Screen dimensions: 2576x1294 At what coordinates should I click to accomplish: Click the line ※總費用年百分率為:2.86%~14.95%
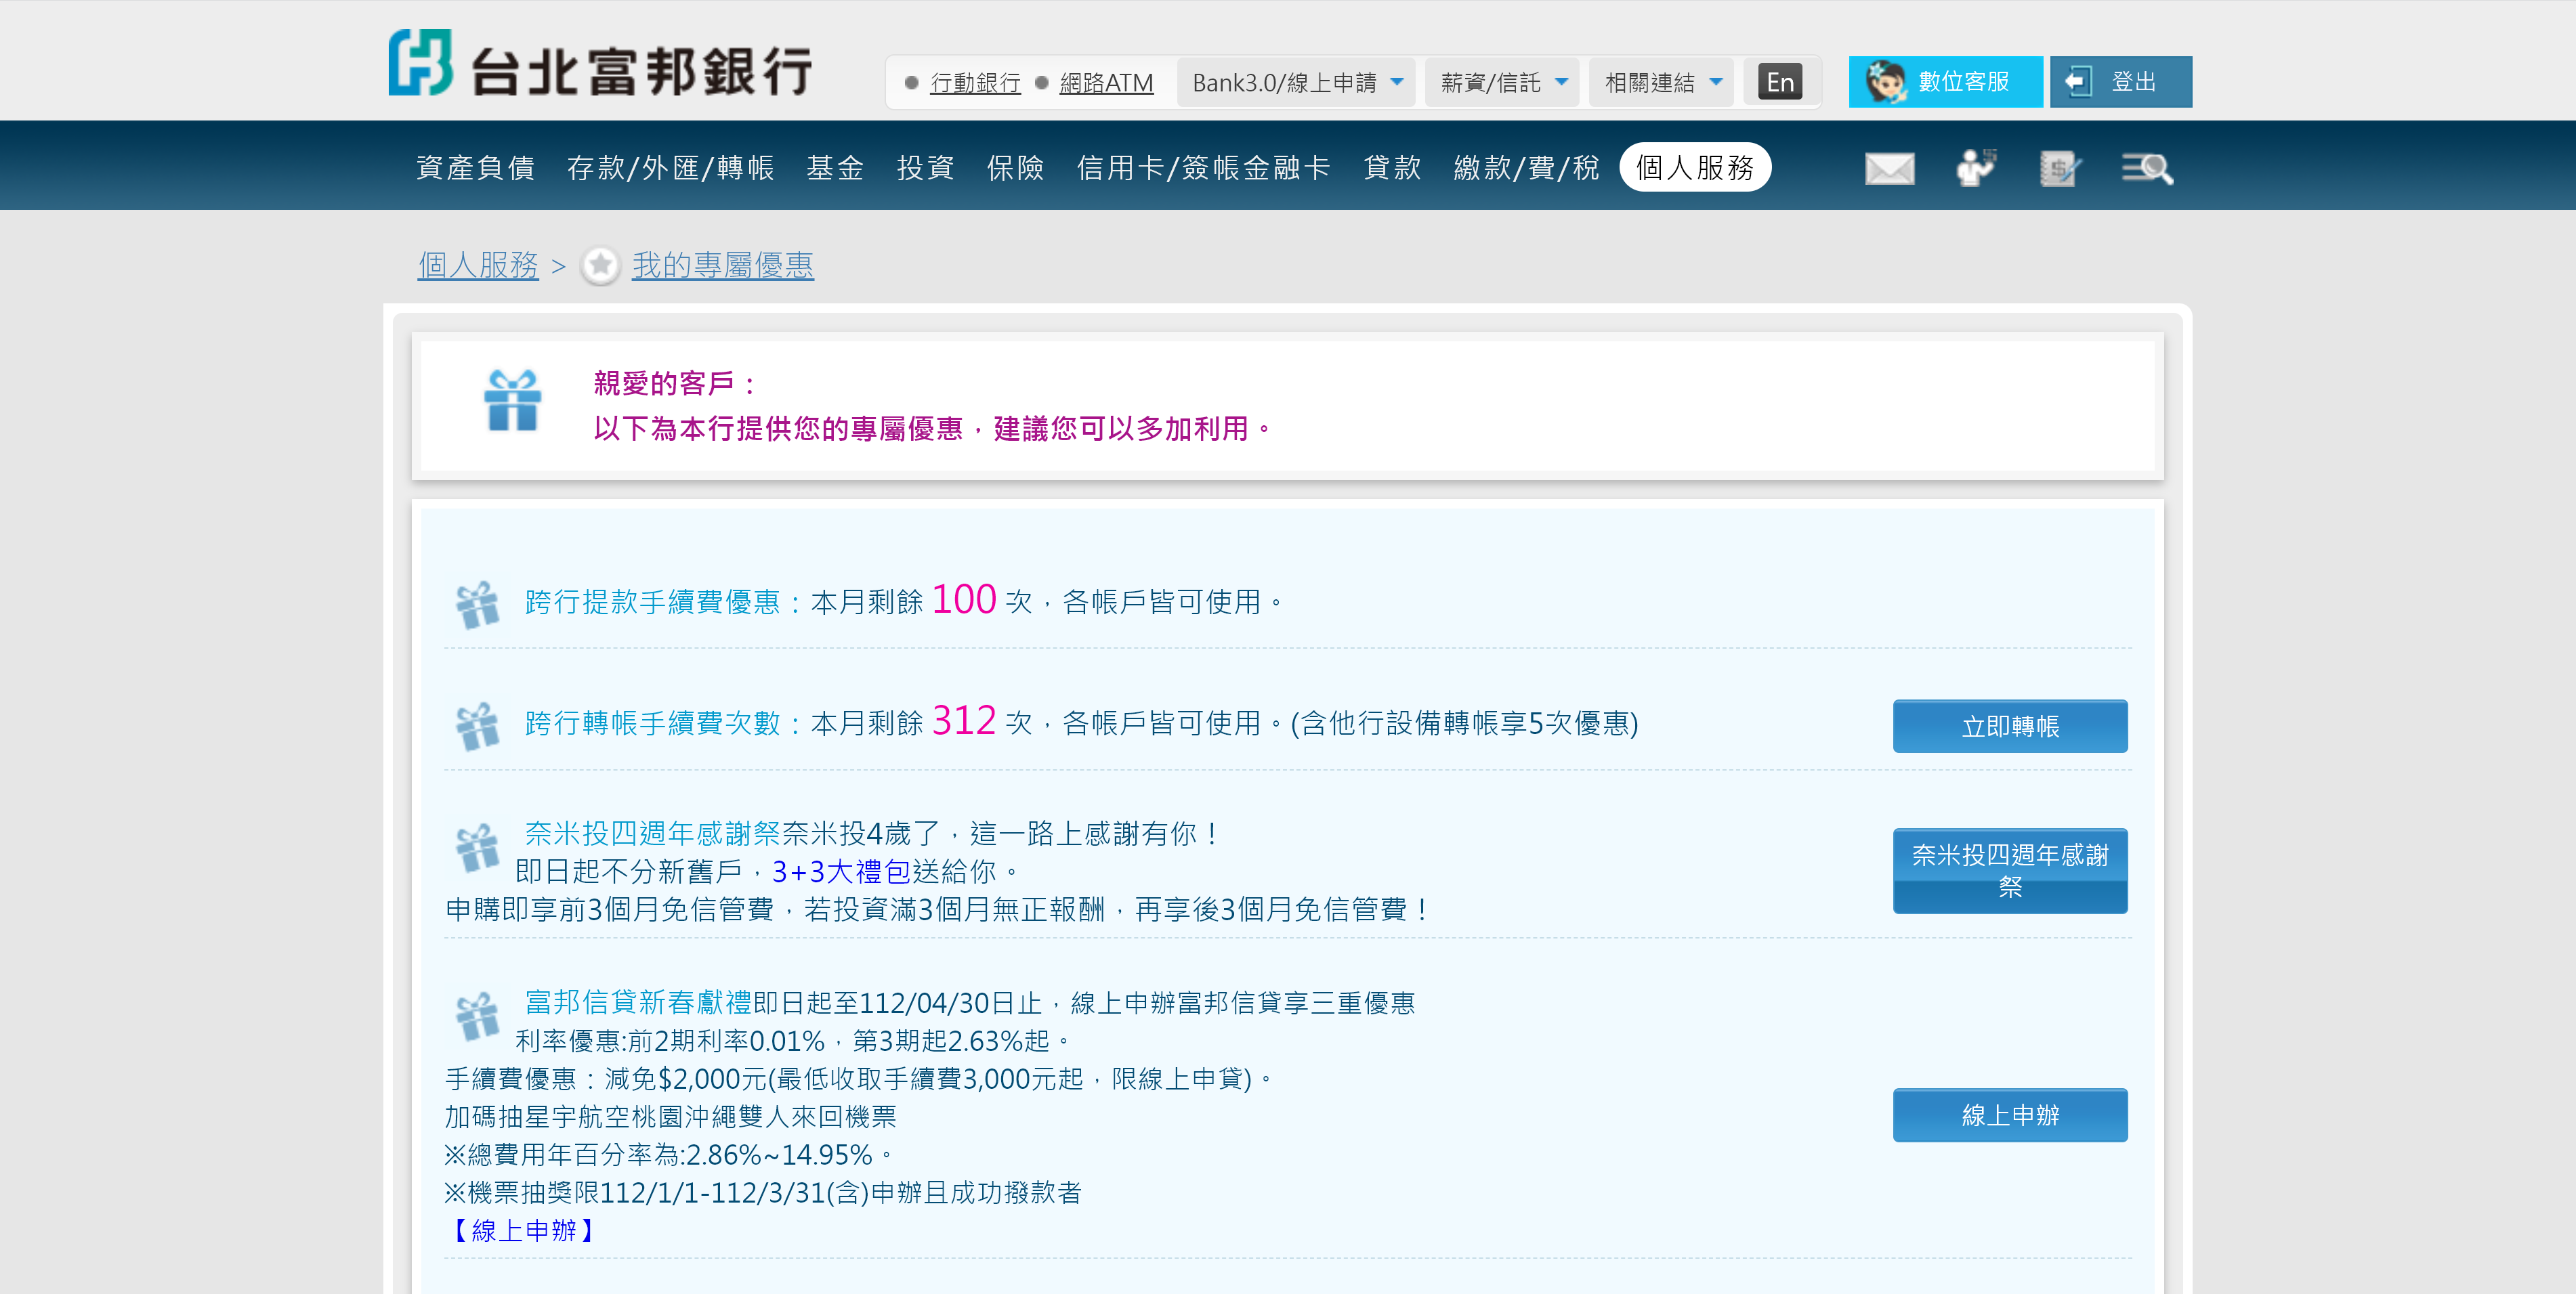668,1154
